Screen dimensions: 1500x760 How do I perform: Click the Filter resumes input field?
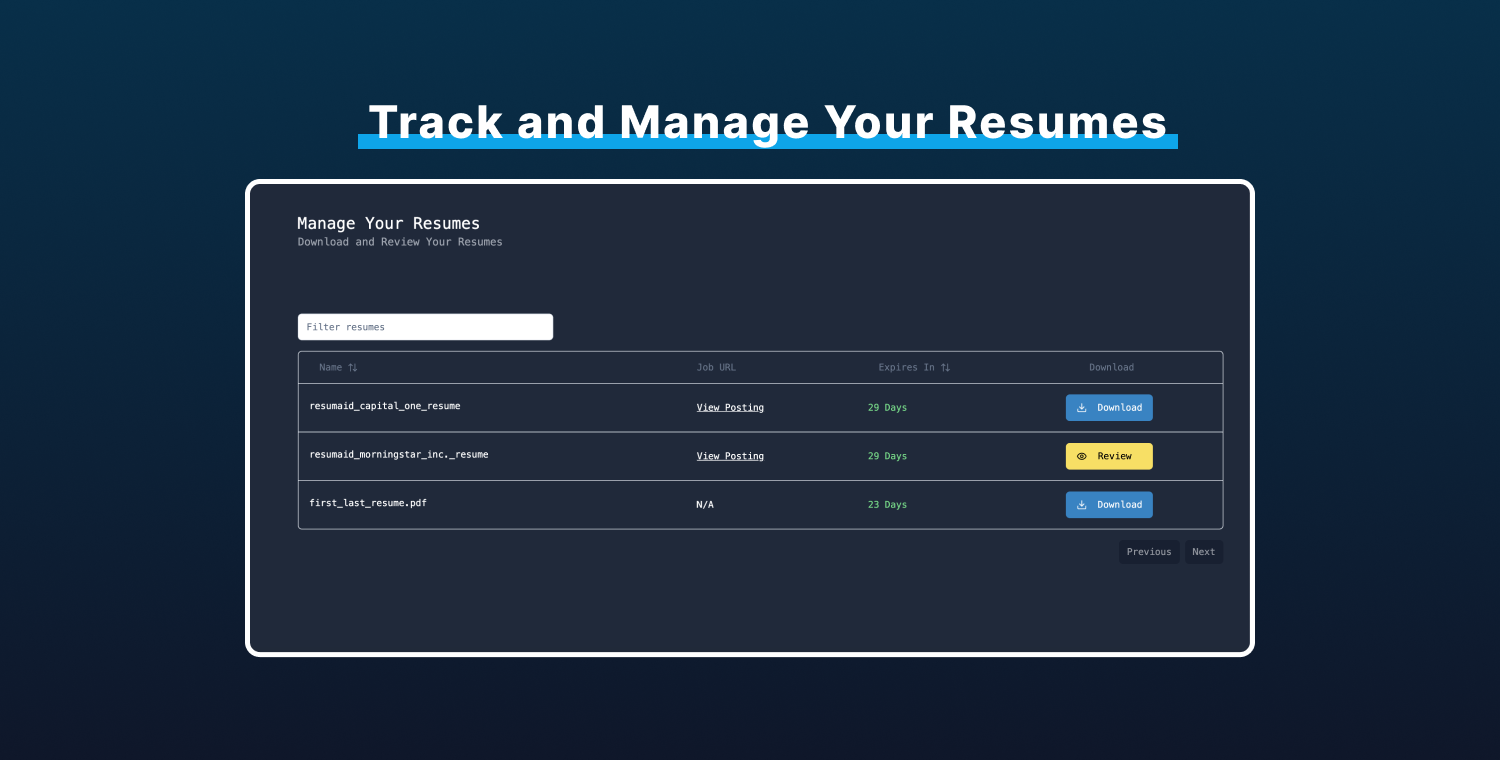[425, 327]
